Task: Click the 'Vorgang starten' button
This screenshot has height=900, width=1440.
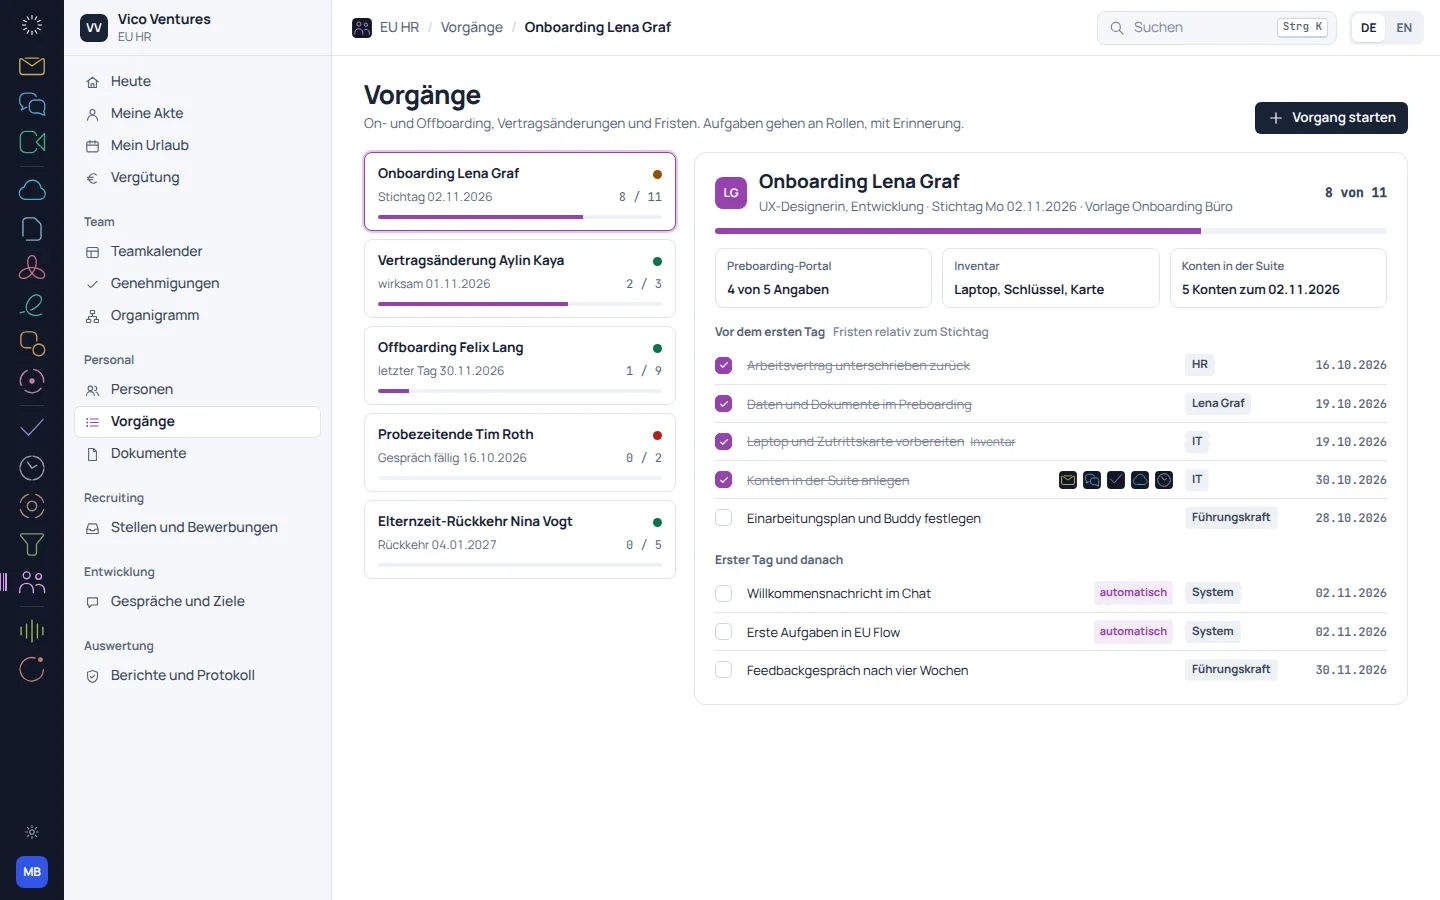Action: [1331, 118]
